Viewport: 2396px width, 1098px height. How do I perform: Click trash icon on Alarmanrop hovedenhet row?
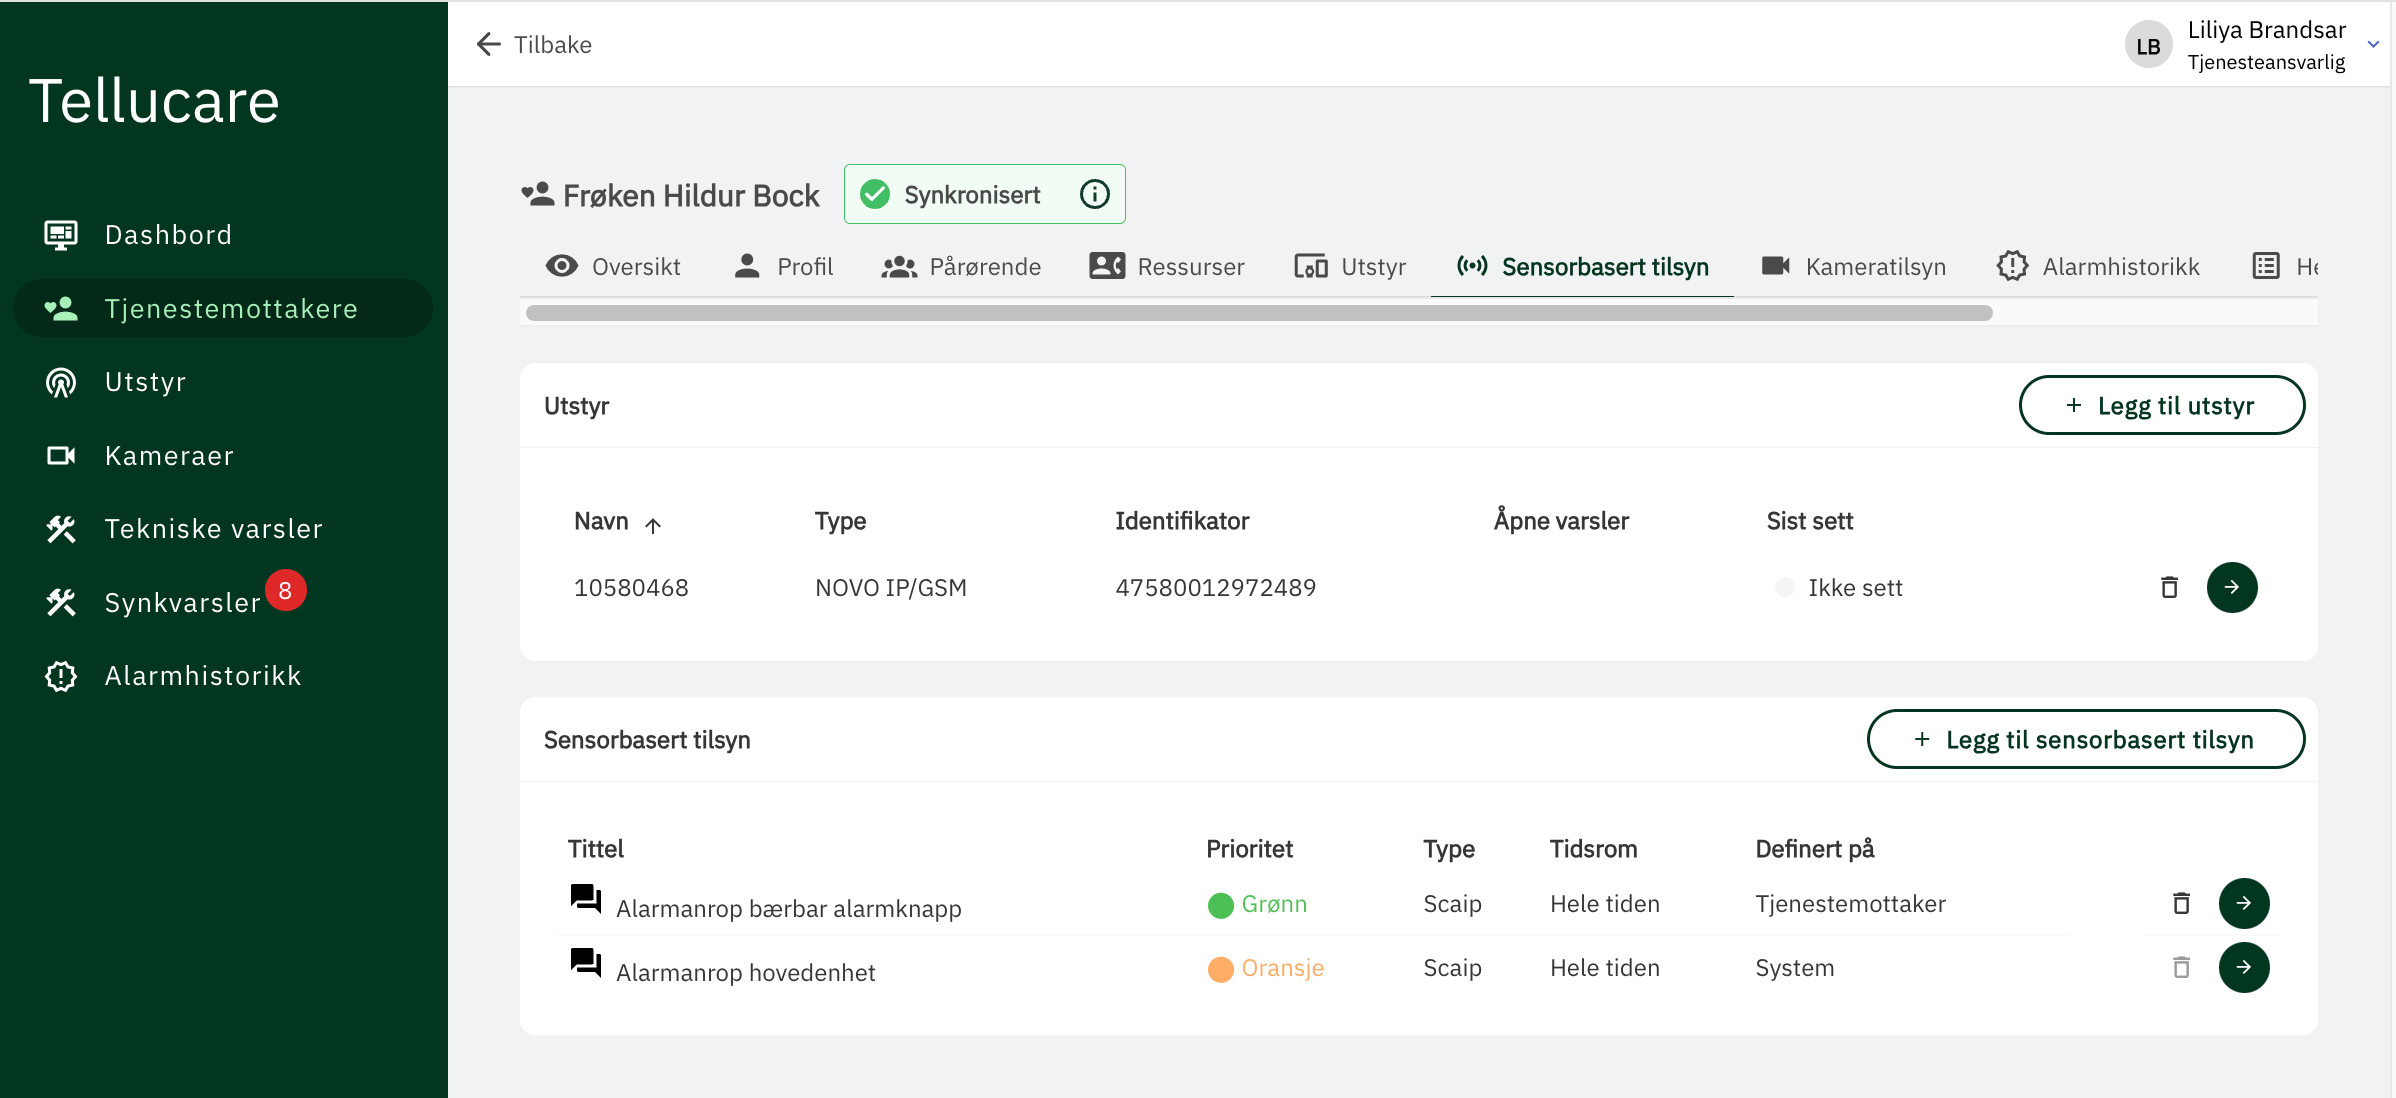tap(2181, 967)
